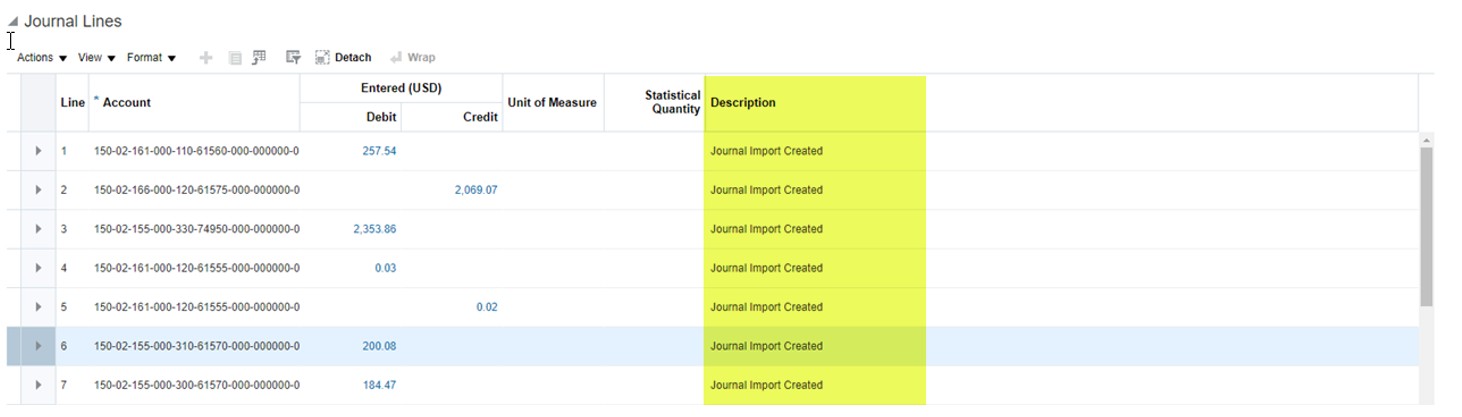Click the 2,069.07 credit amount link
The width and height of the screenshot is (1462, 417).
coord(475,190)
